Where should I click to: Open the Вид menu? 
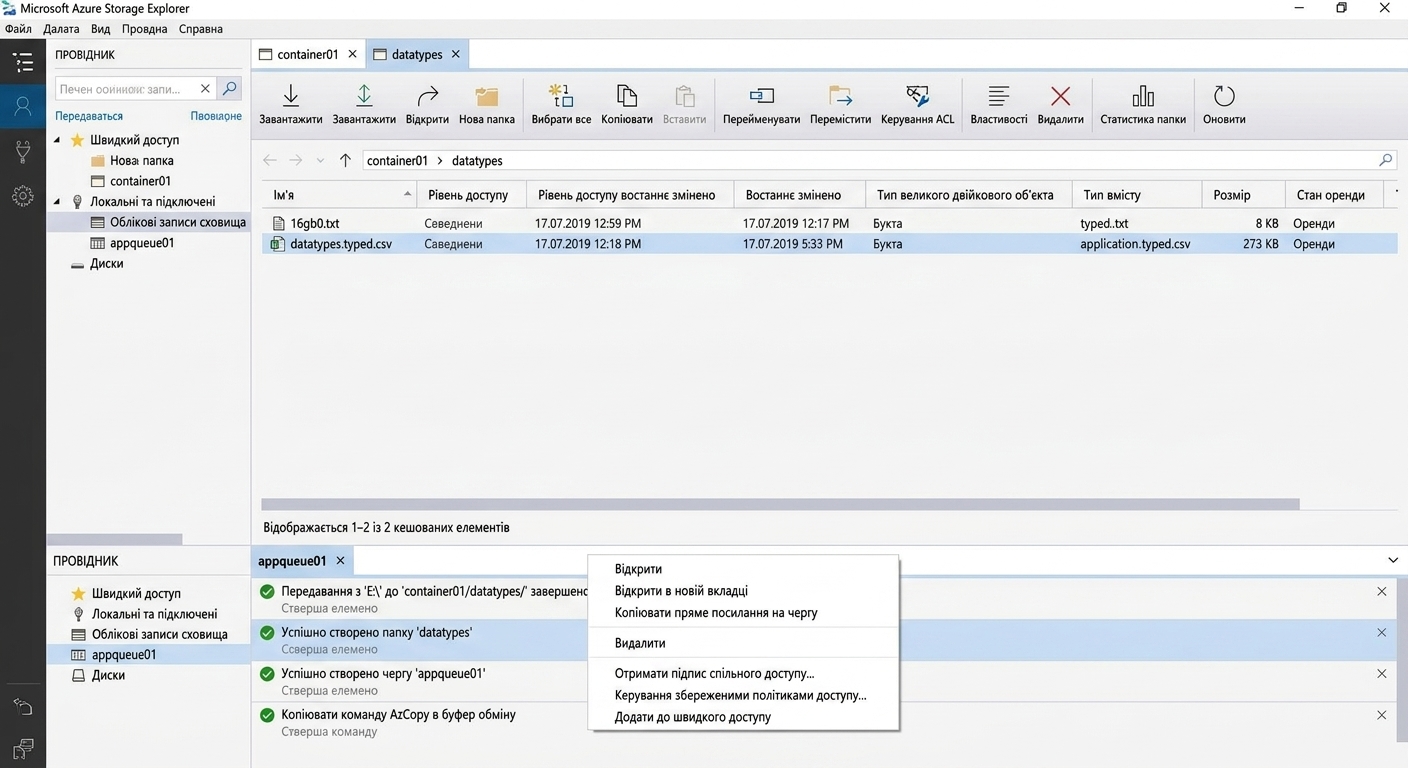pos(100,29)
